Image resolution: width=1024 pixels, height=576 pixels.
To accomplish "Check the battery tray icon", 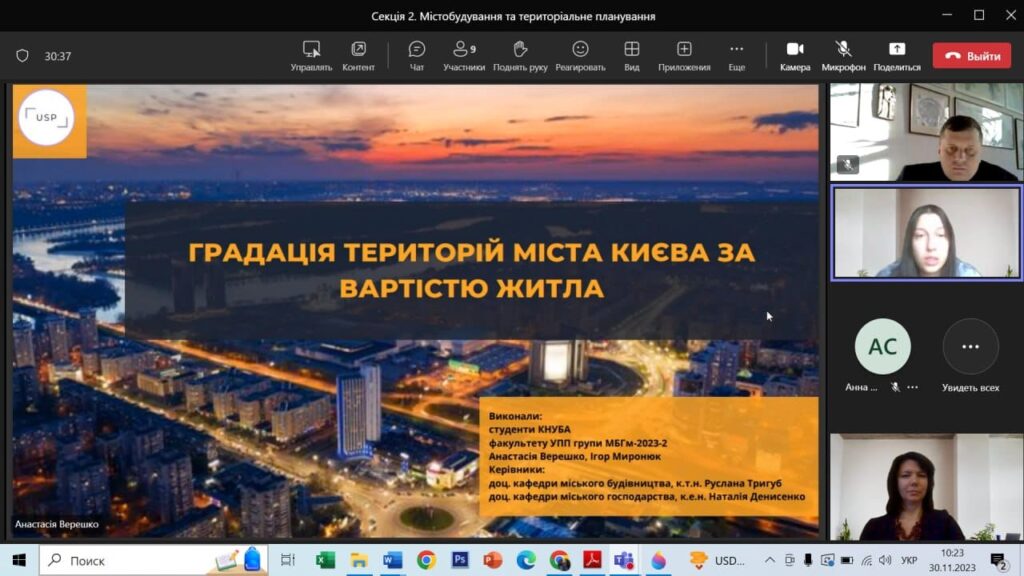I will click(846, 560).
